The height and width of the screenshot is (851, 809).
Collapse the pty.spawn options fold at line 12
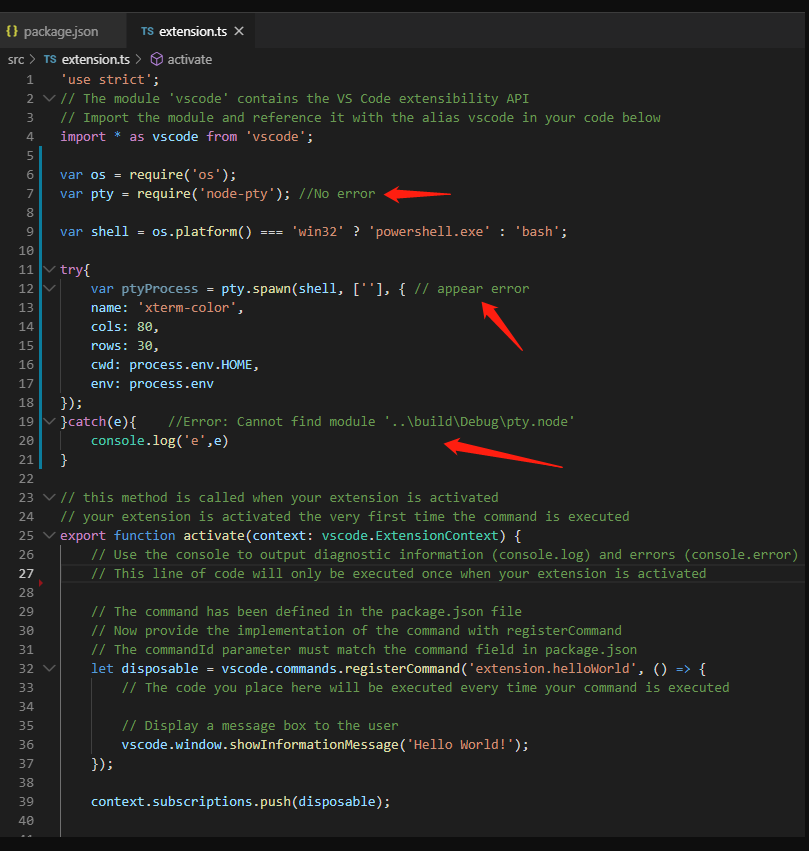click(x=49, y=288)
